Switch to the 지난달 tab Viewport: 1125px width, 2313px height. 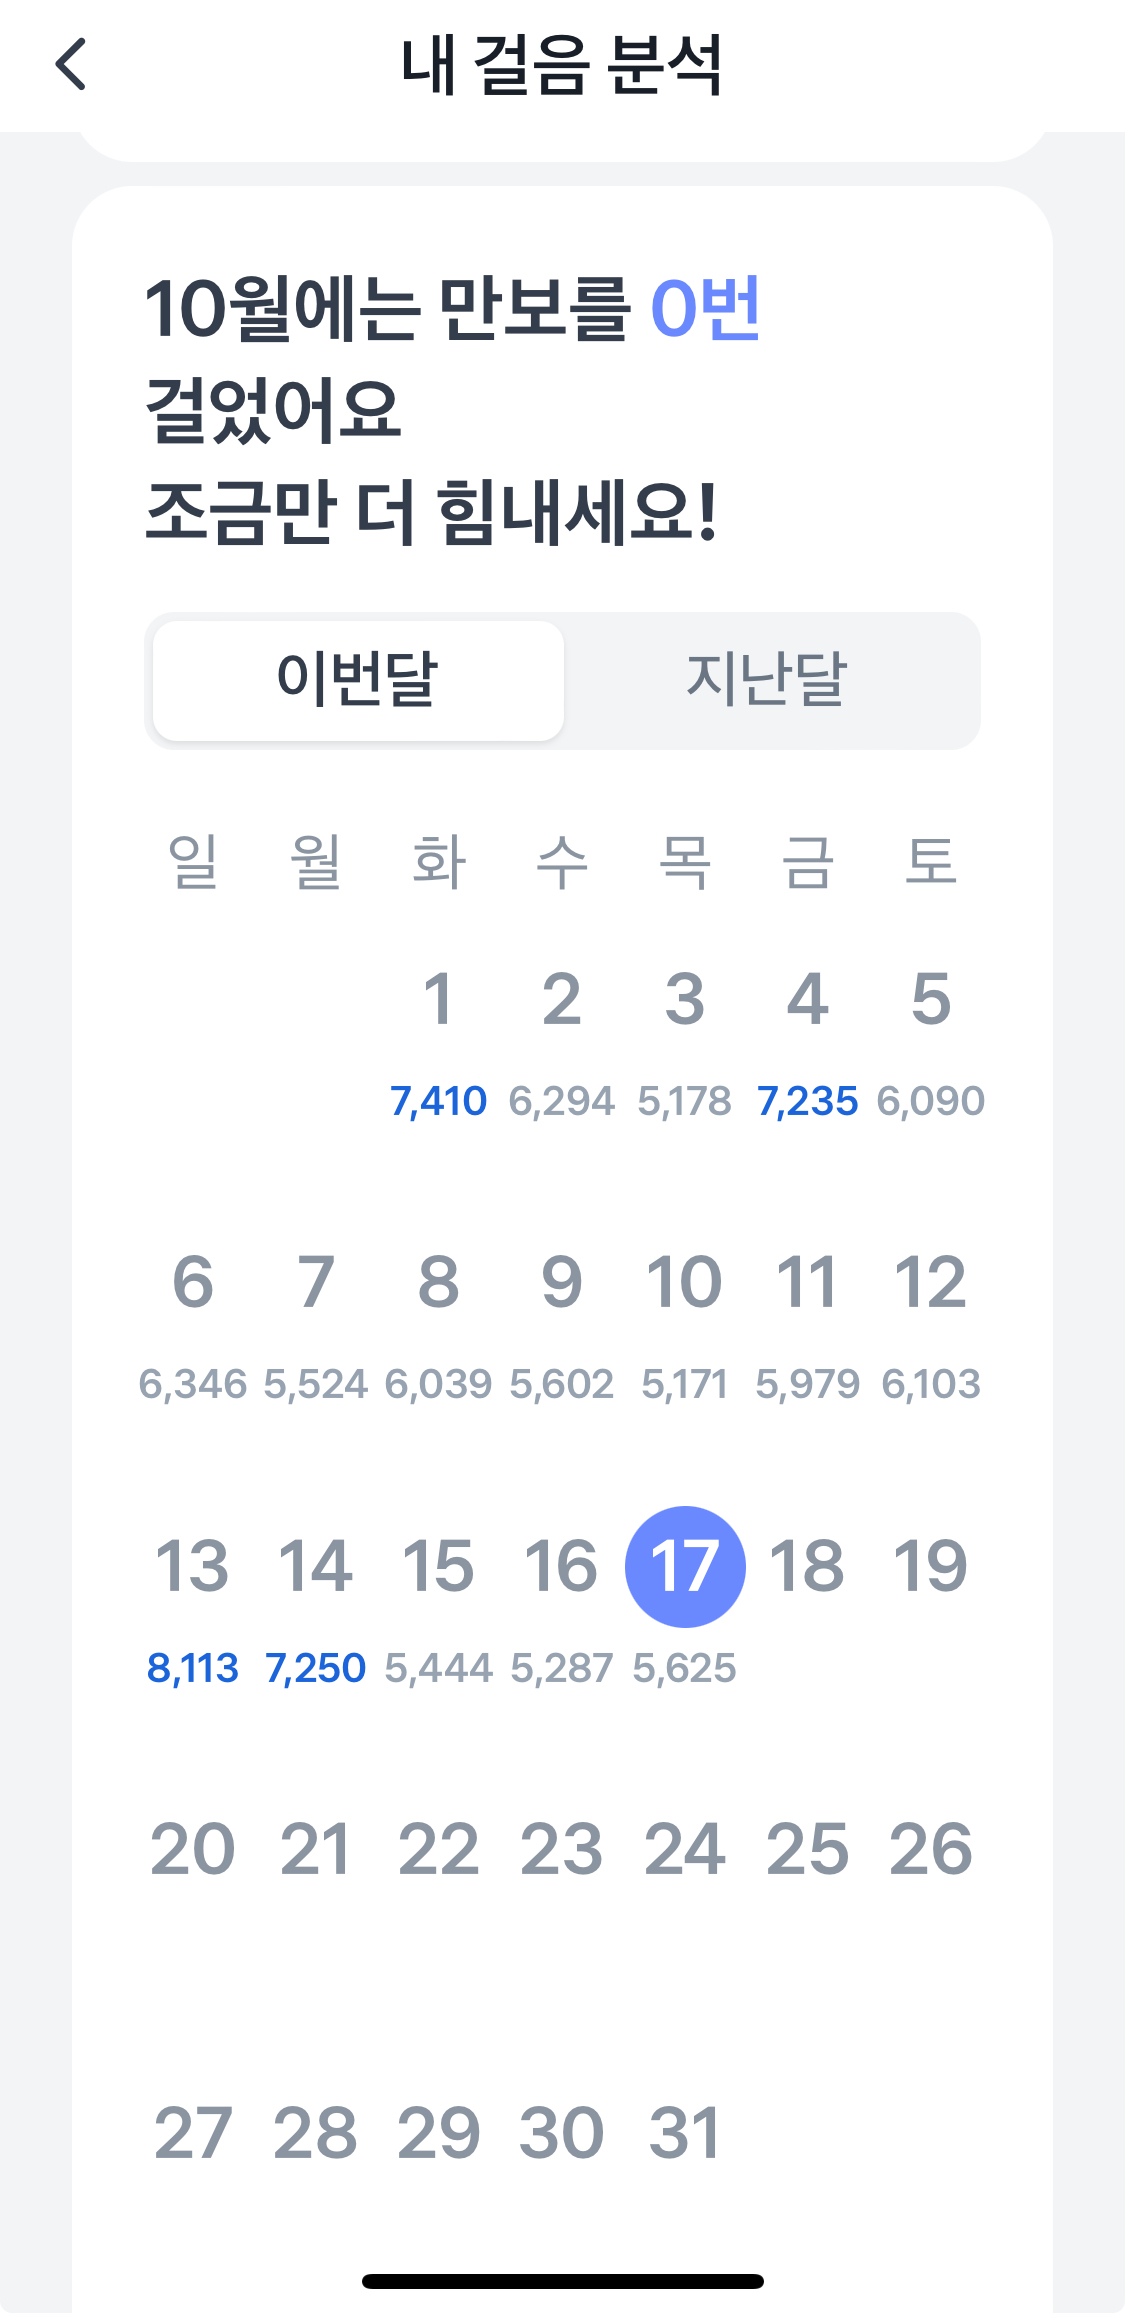point(767,680)
